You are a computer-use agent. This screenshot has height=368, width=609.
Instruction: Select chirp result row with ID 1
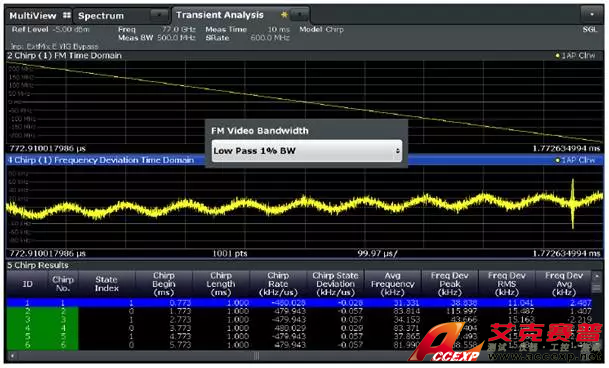(x=298, y=303)
